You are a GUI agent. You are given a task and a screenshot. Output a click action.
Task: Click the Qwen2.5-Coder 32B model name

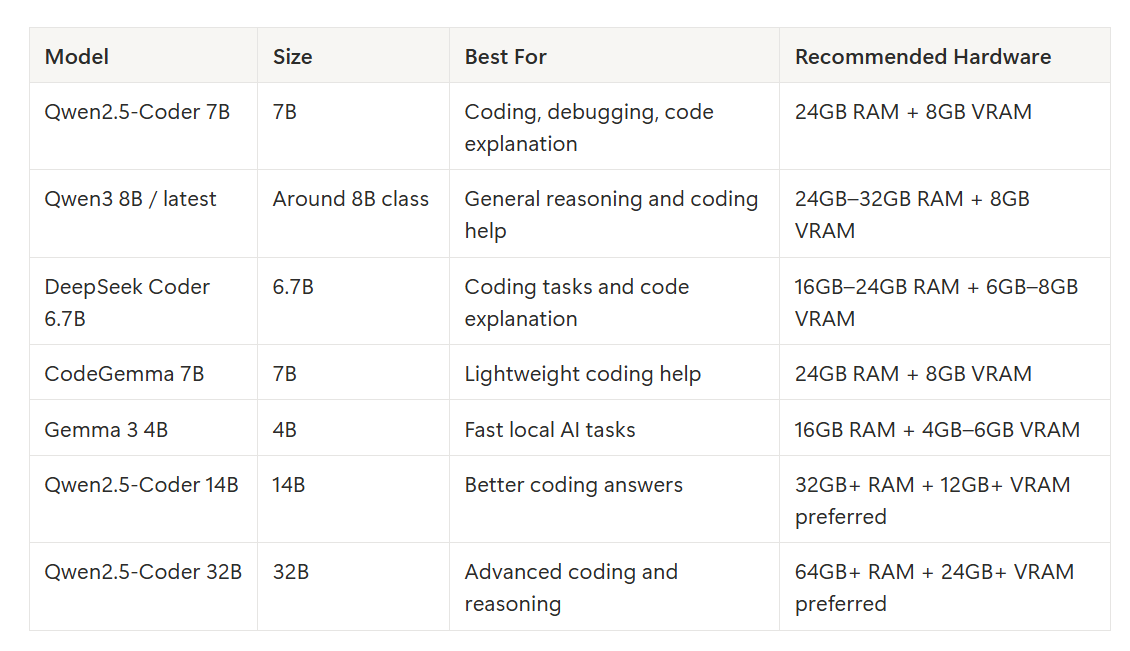tap(143, 572)
